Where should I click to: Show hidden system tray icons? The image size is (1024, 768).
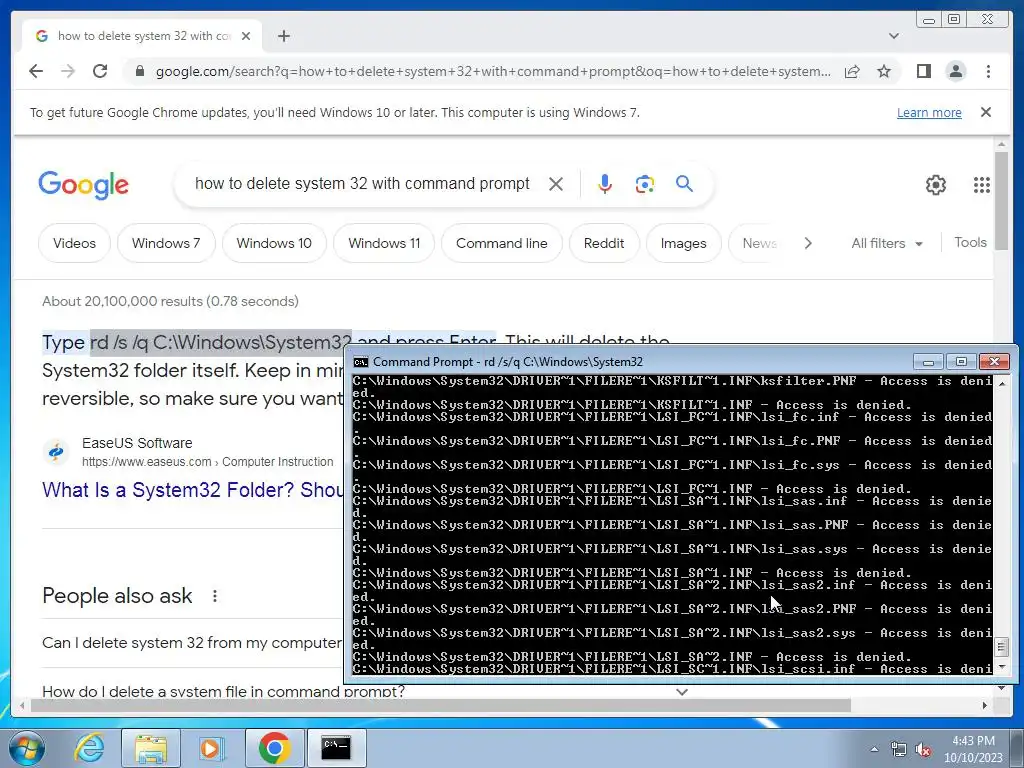click(x=874, y=749)
